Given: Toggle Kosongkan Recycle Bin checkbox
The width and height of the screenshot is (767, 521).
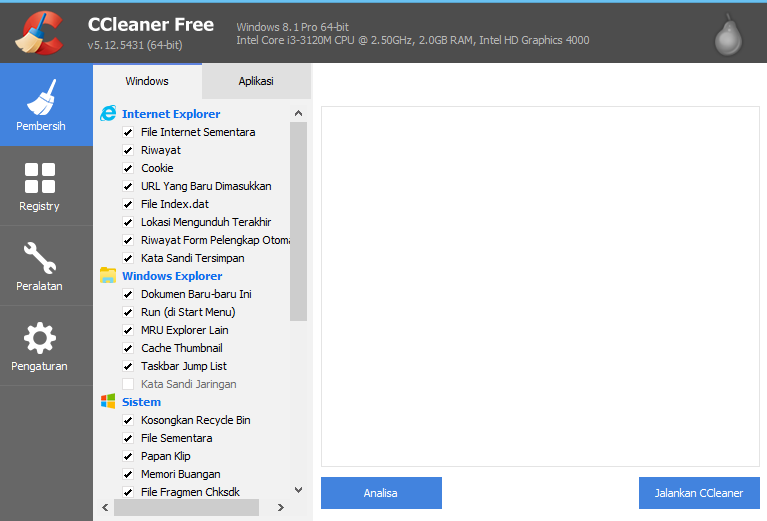Looking at the screenshot, I should tap(128, 420).
